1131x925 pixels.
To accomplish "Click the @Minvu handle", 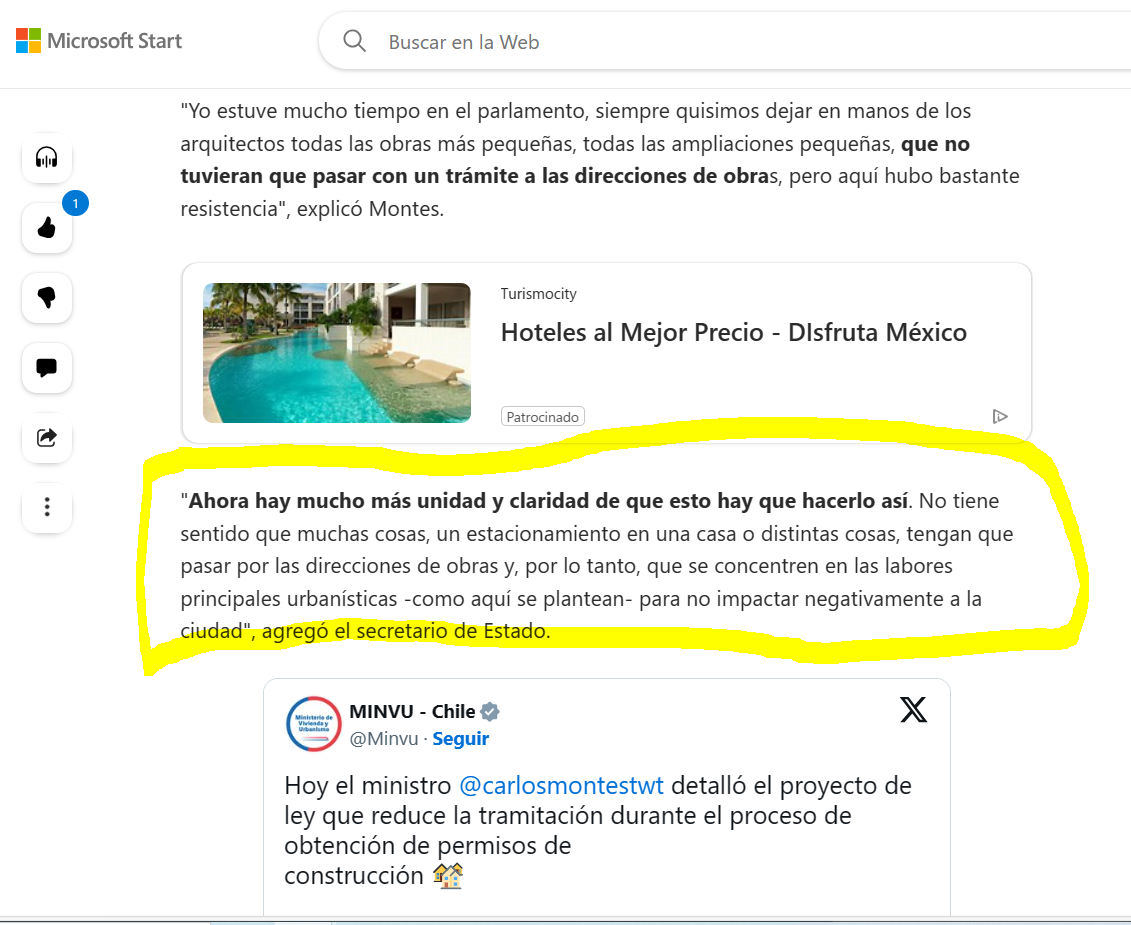I will pos(384,739).
